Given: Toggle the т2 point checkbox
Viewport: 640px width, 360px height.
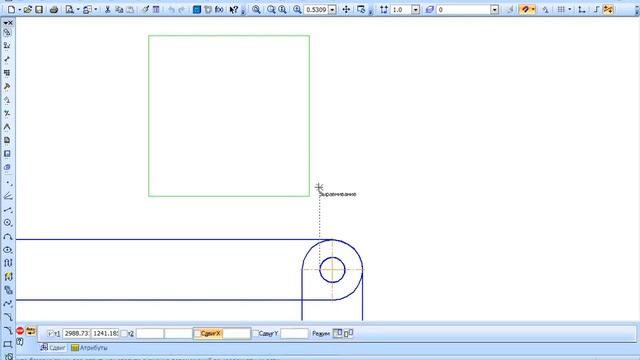Looking at the screenshot, I should [x=124, y=333].
